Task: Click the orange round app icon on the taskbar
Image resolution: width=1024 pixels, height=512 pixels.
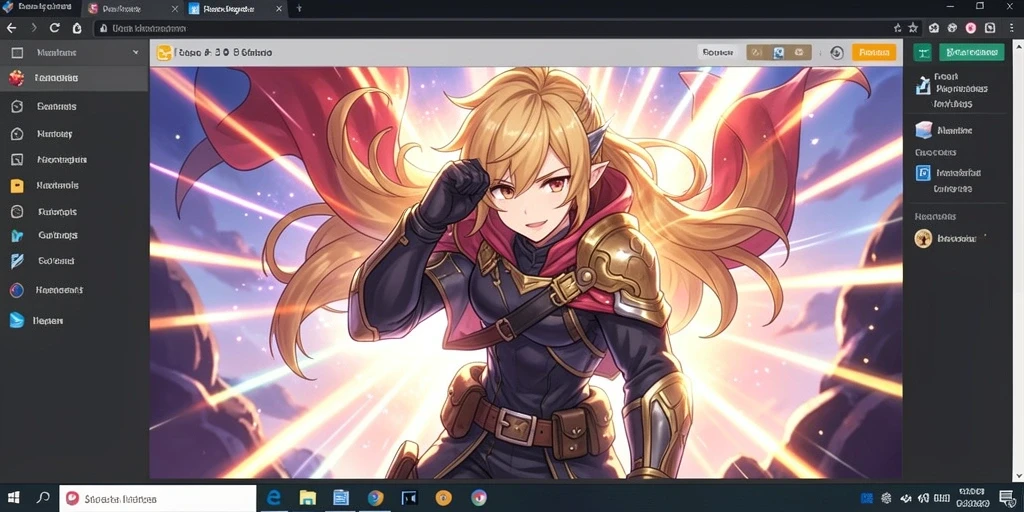Action: coord(443,498)
